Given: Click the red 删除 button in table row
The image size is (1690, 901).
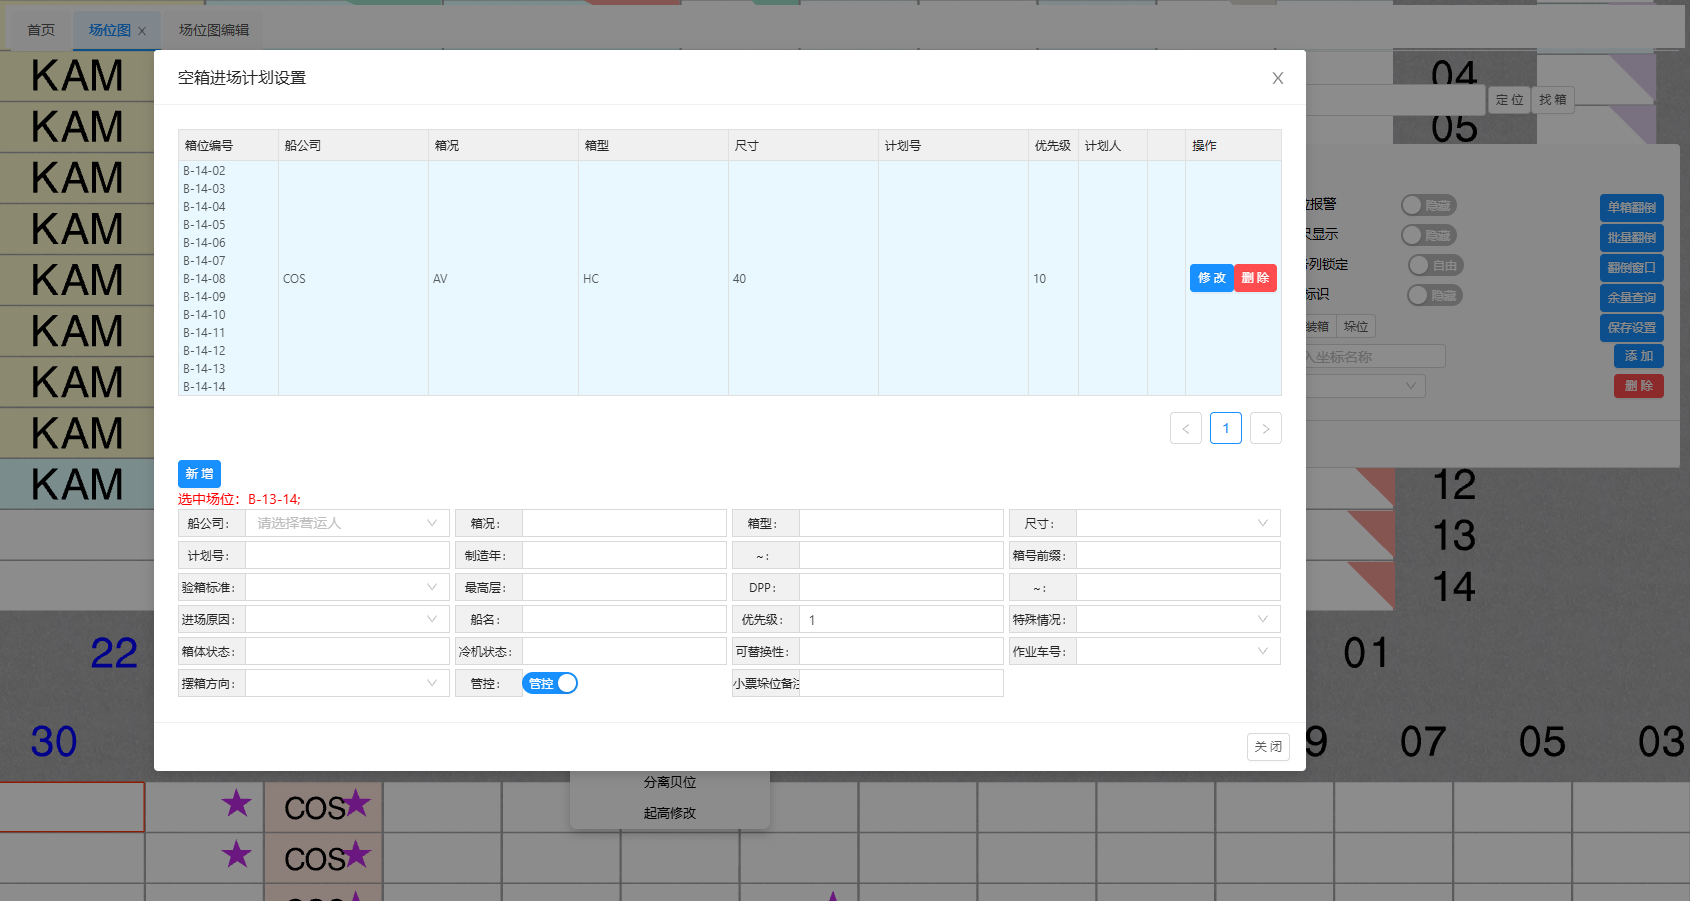Looking at the screenshot, I should 1255,278.
